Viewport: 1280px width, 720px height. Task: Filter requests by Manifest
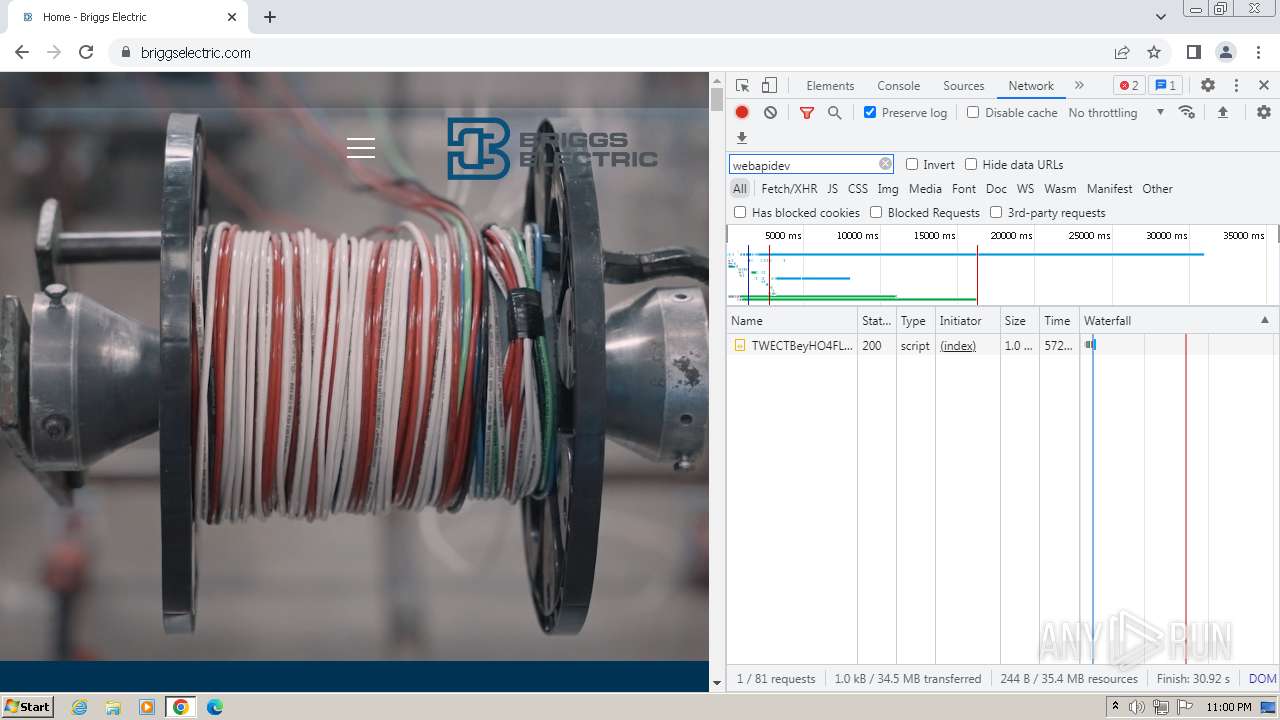point(1110,188)
